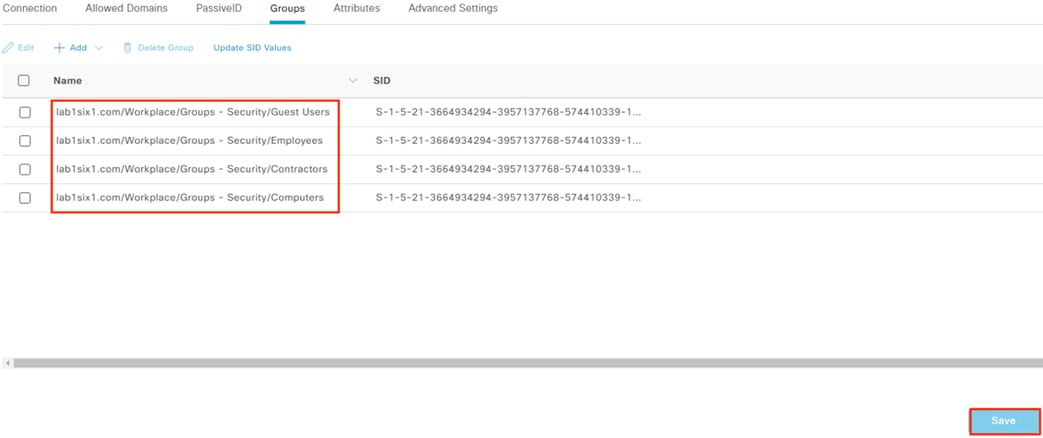Select the Guest Users group name
The width and height of the screenshot is (1043, 438).
(x=193, y=112)
